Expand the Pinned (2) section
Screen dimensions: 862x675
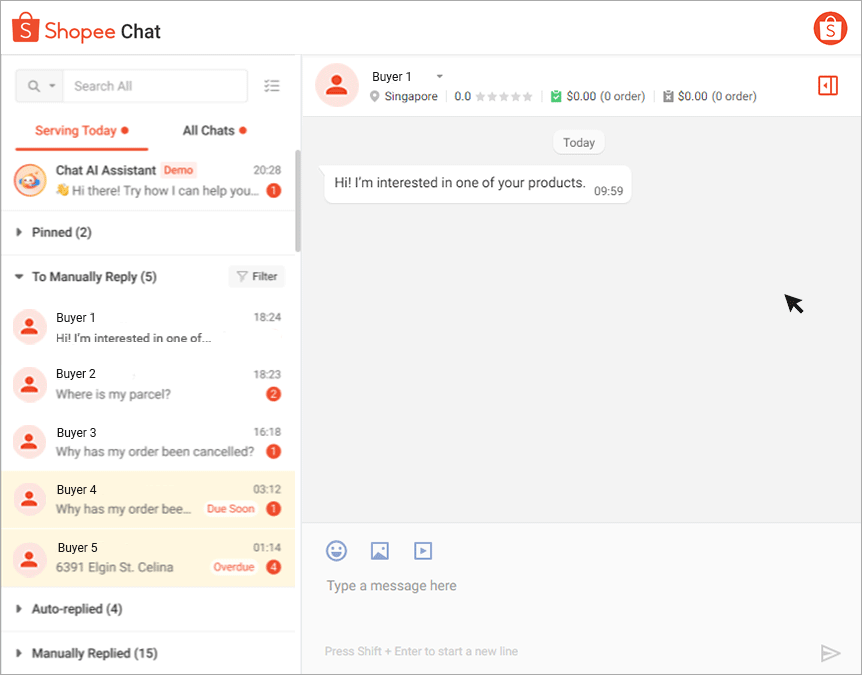click(x=148, y=233)
